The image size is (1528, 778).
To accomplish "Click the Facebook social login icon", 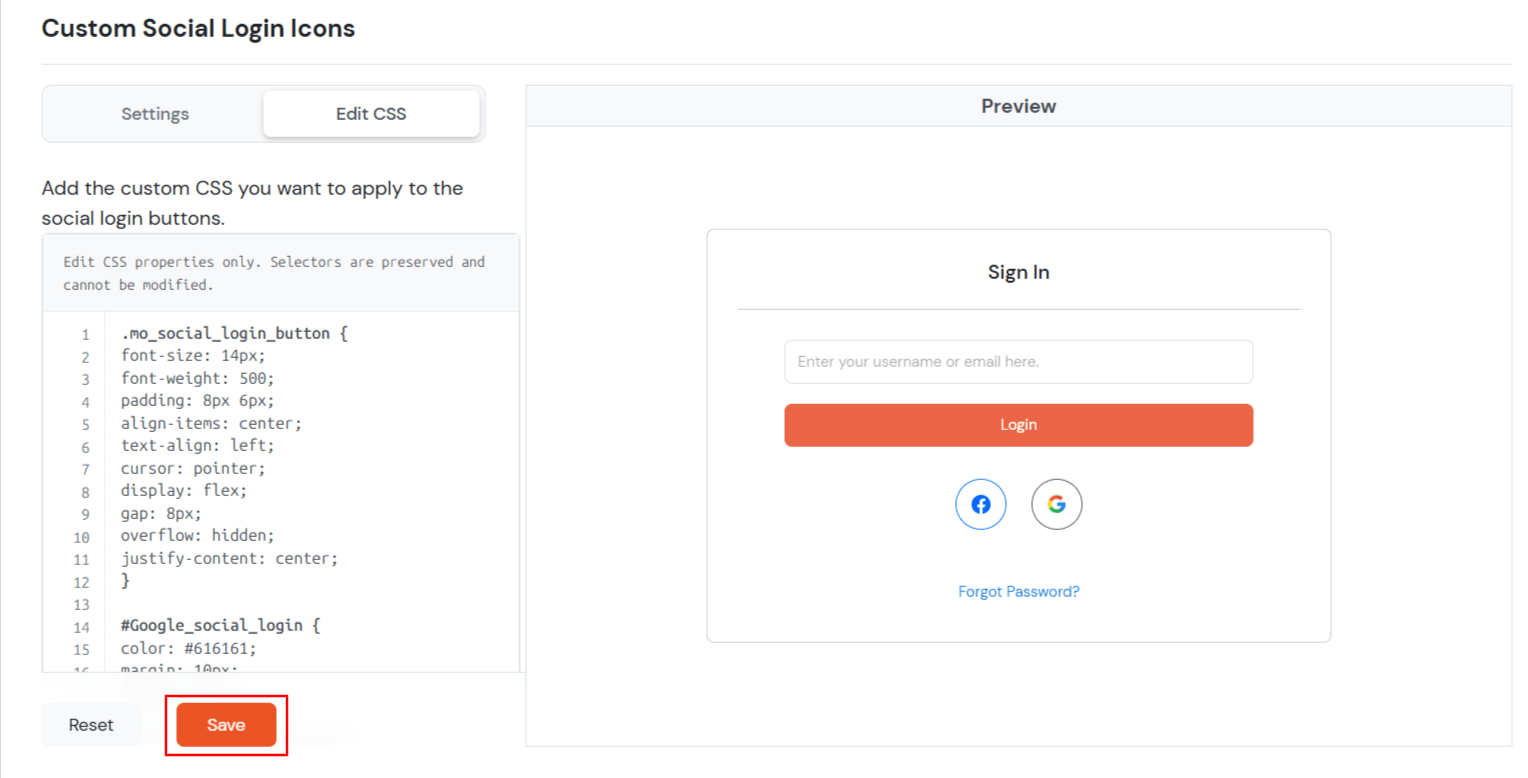I will click(x=981, y=504).
